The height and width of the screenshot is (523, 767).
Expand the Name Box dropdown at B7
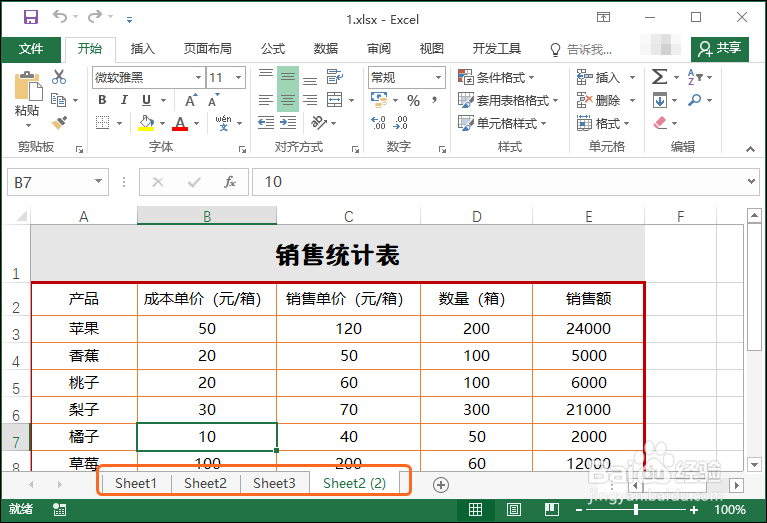[98, 182]
